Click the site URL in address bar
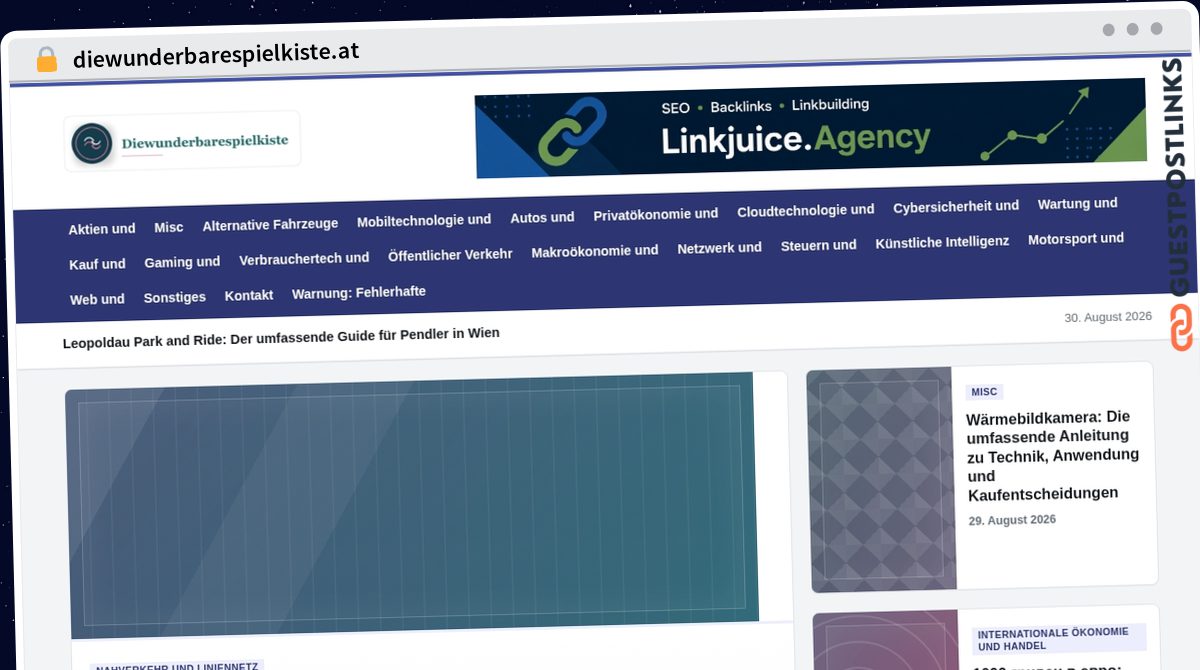The height and width of the screenshot is (670, 1200). coord(216,55)
